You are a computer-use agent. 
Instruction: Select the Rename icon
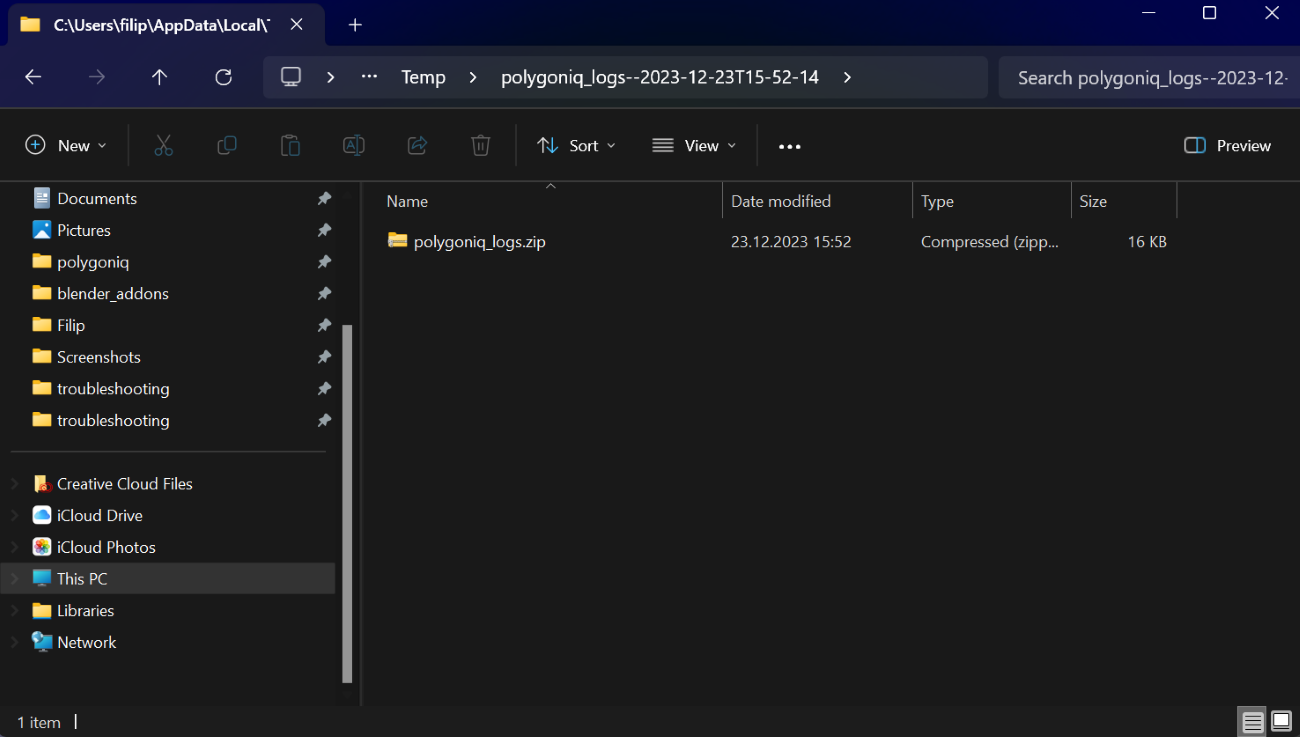pyautogui.click(x=353, y=145)
